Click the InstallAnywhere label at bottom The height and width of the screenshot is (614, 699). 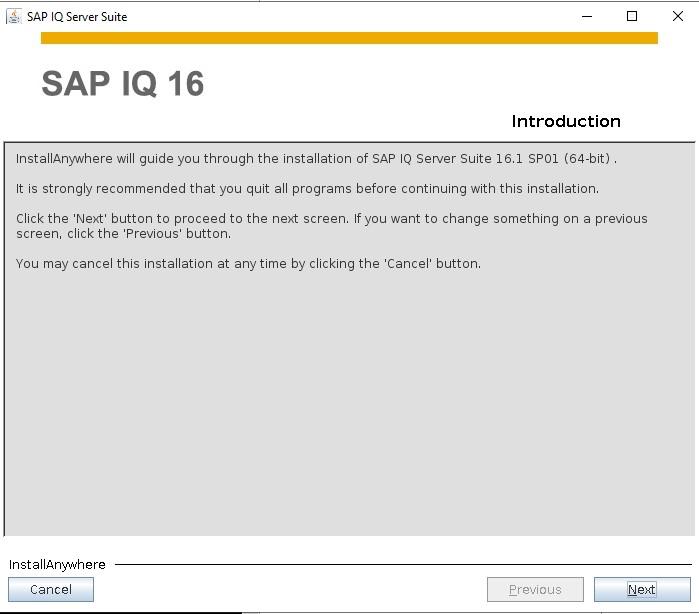click(57, 565)
